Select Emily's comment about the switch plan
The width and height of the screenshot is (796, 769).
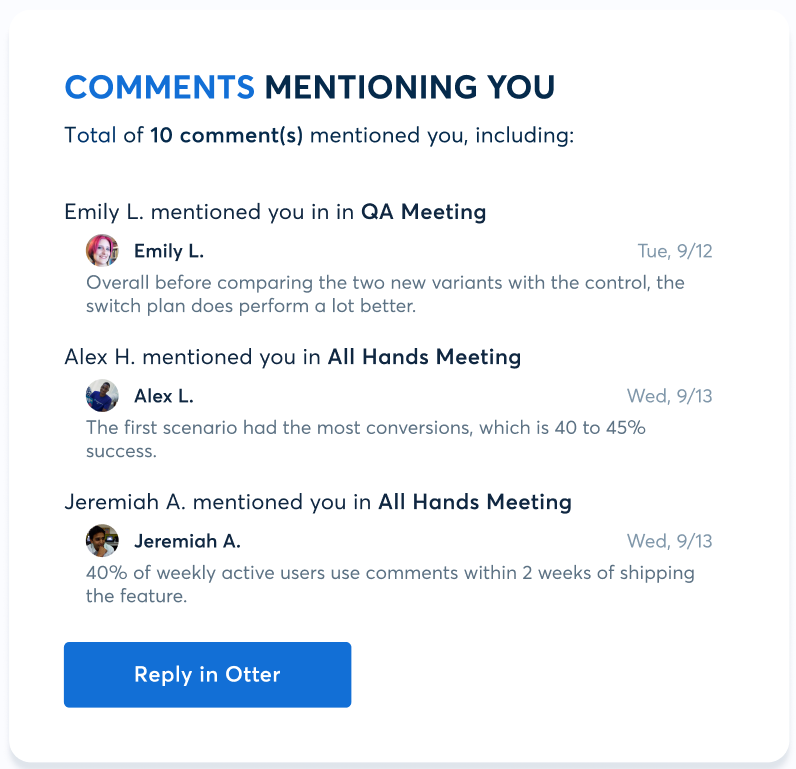385,294
